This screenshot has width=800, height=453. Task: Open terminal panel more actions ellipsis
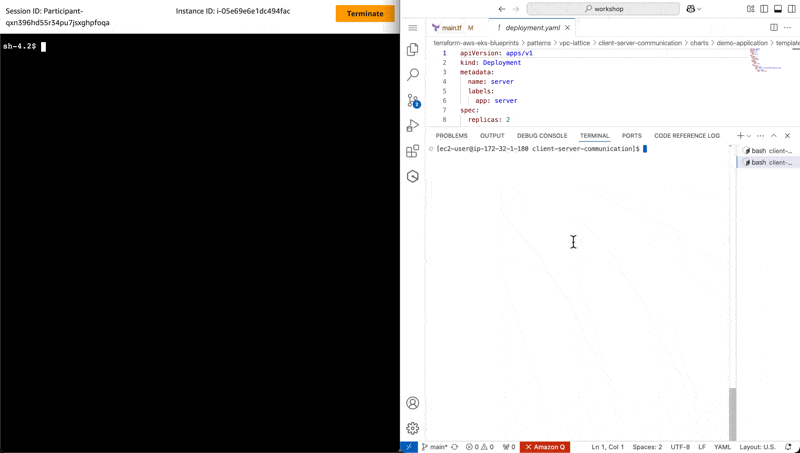(760, 136)
